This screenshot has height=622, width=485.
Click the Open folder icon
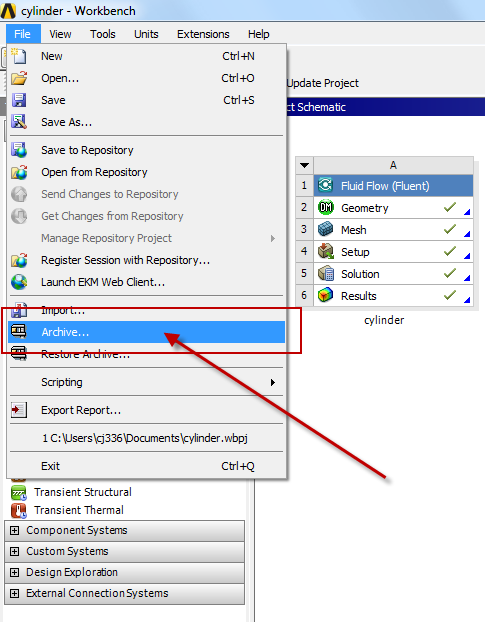19,78
